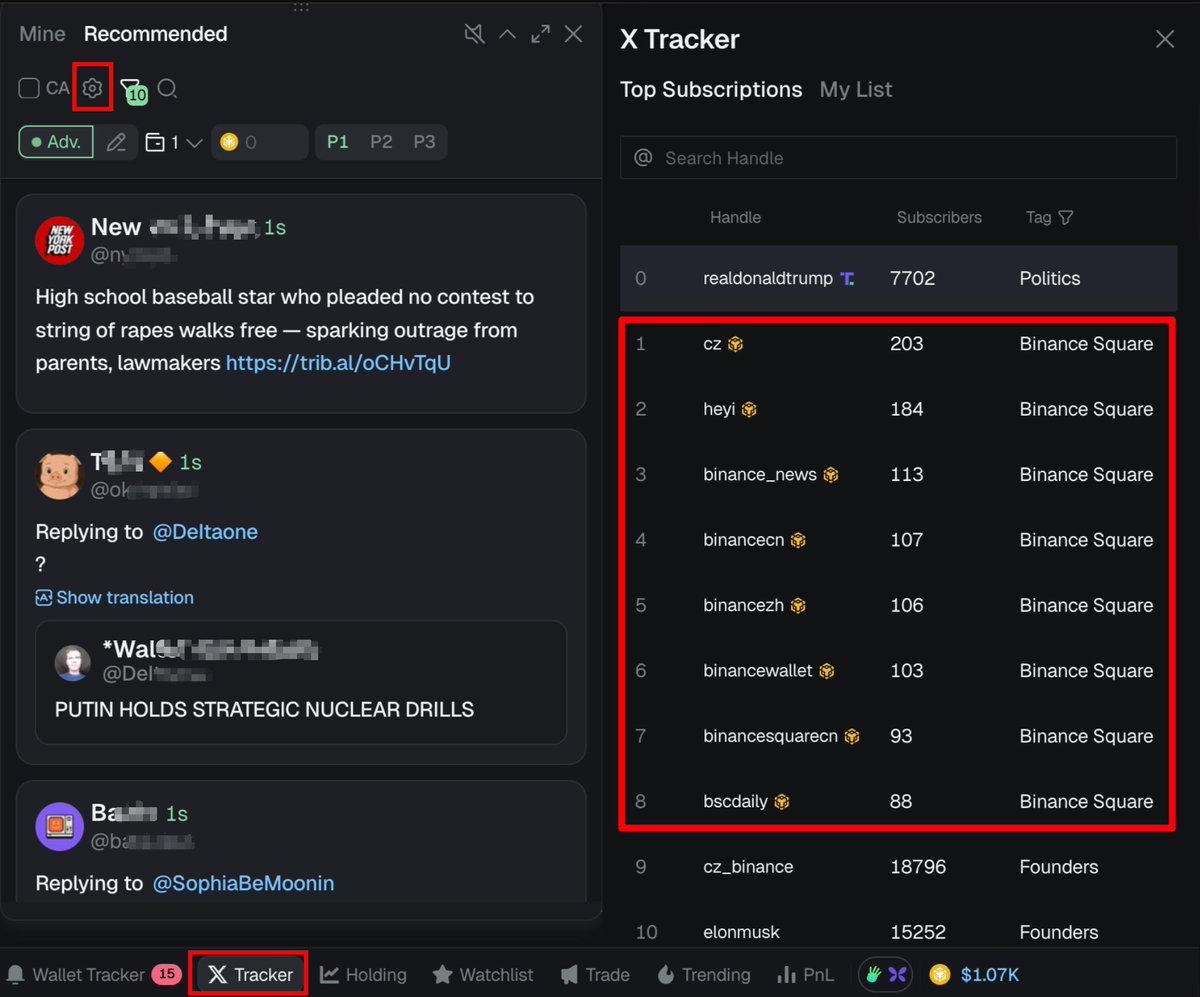Select the cz handle row
This screenshot has height=997, width=1200.
(898, 344)
